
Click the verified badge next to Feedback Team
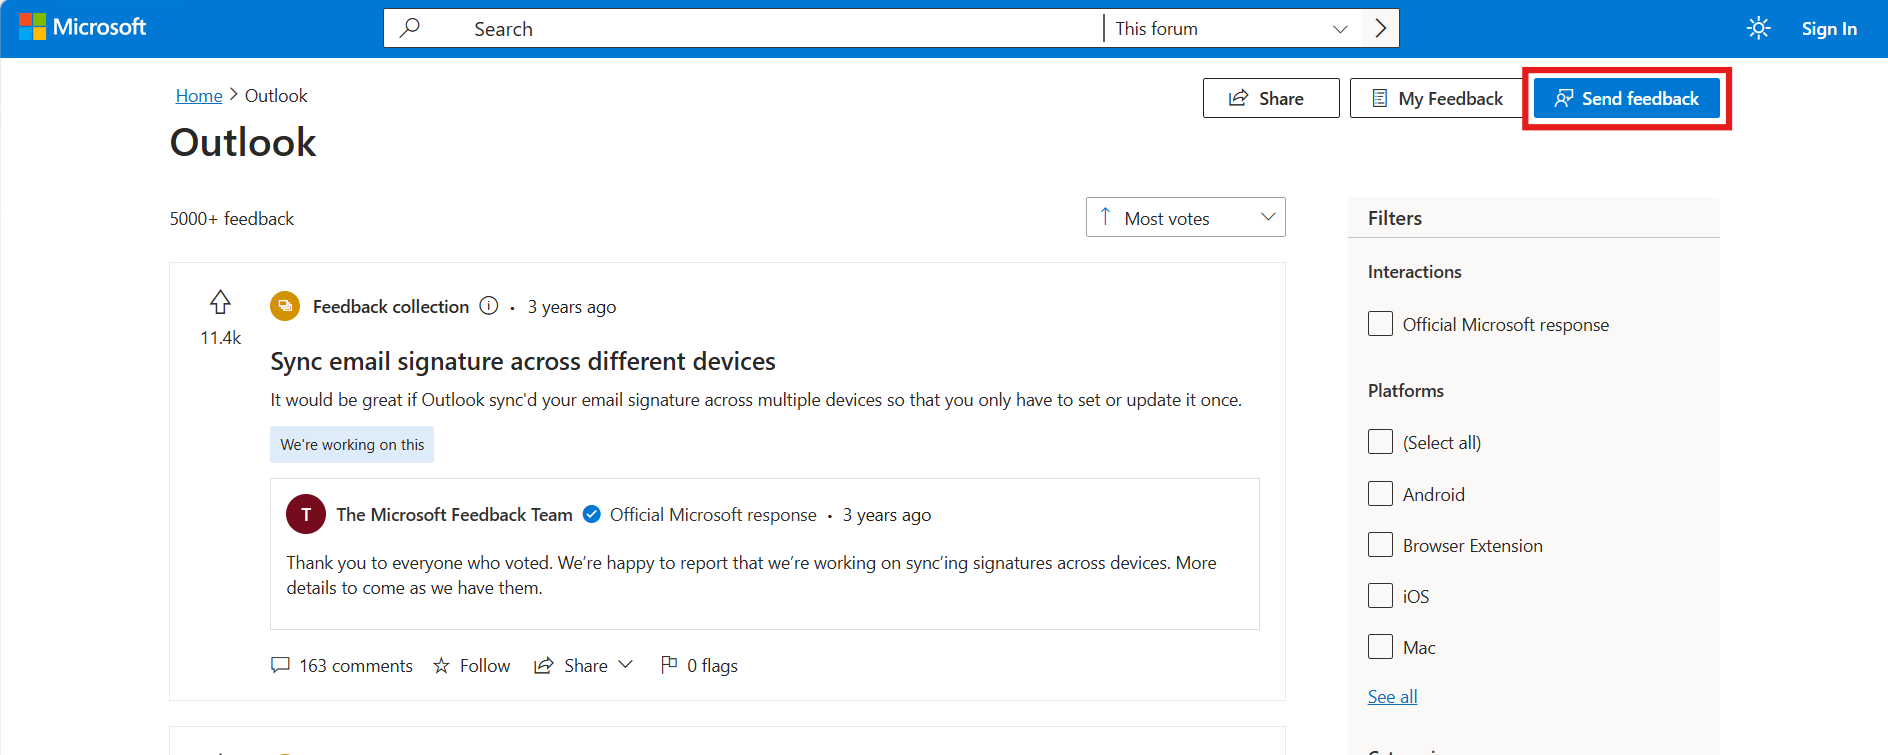pos(592,514)
